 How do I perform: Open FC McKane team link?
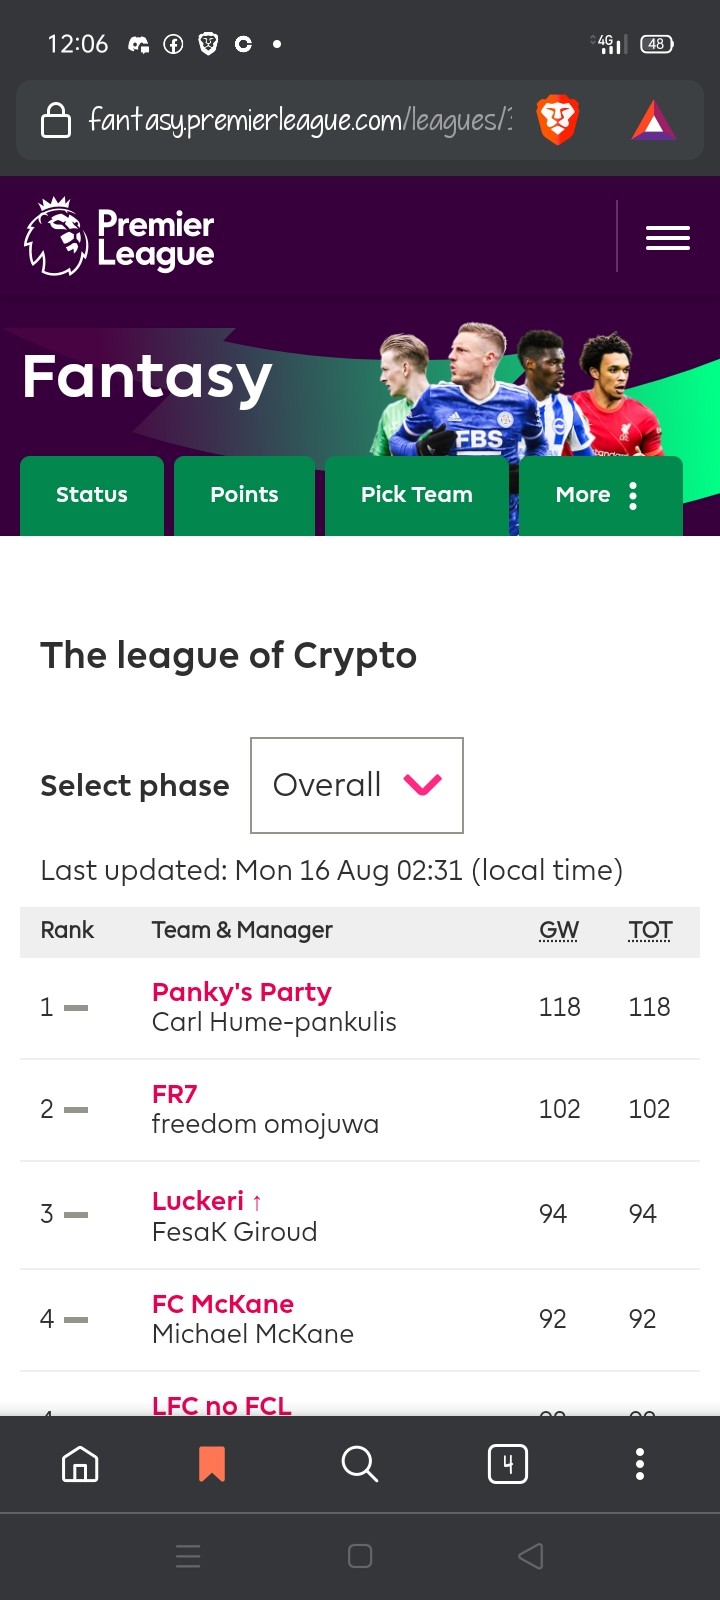[x=223, y=1304]
